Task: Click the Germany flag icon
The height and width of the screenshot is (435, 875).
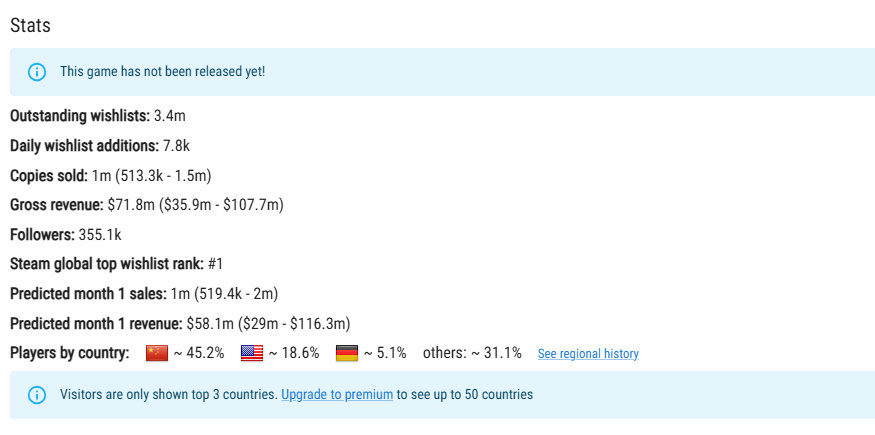Action: [346, 353]
